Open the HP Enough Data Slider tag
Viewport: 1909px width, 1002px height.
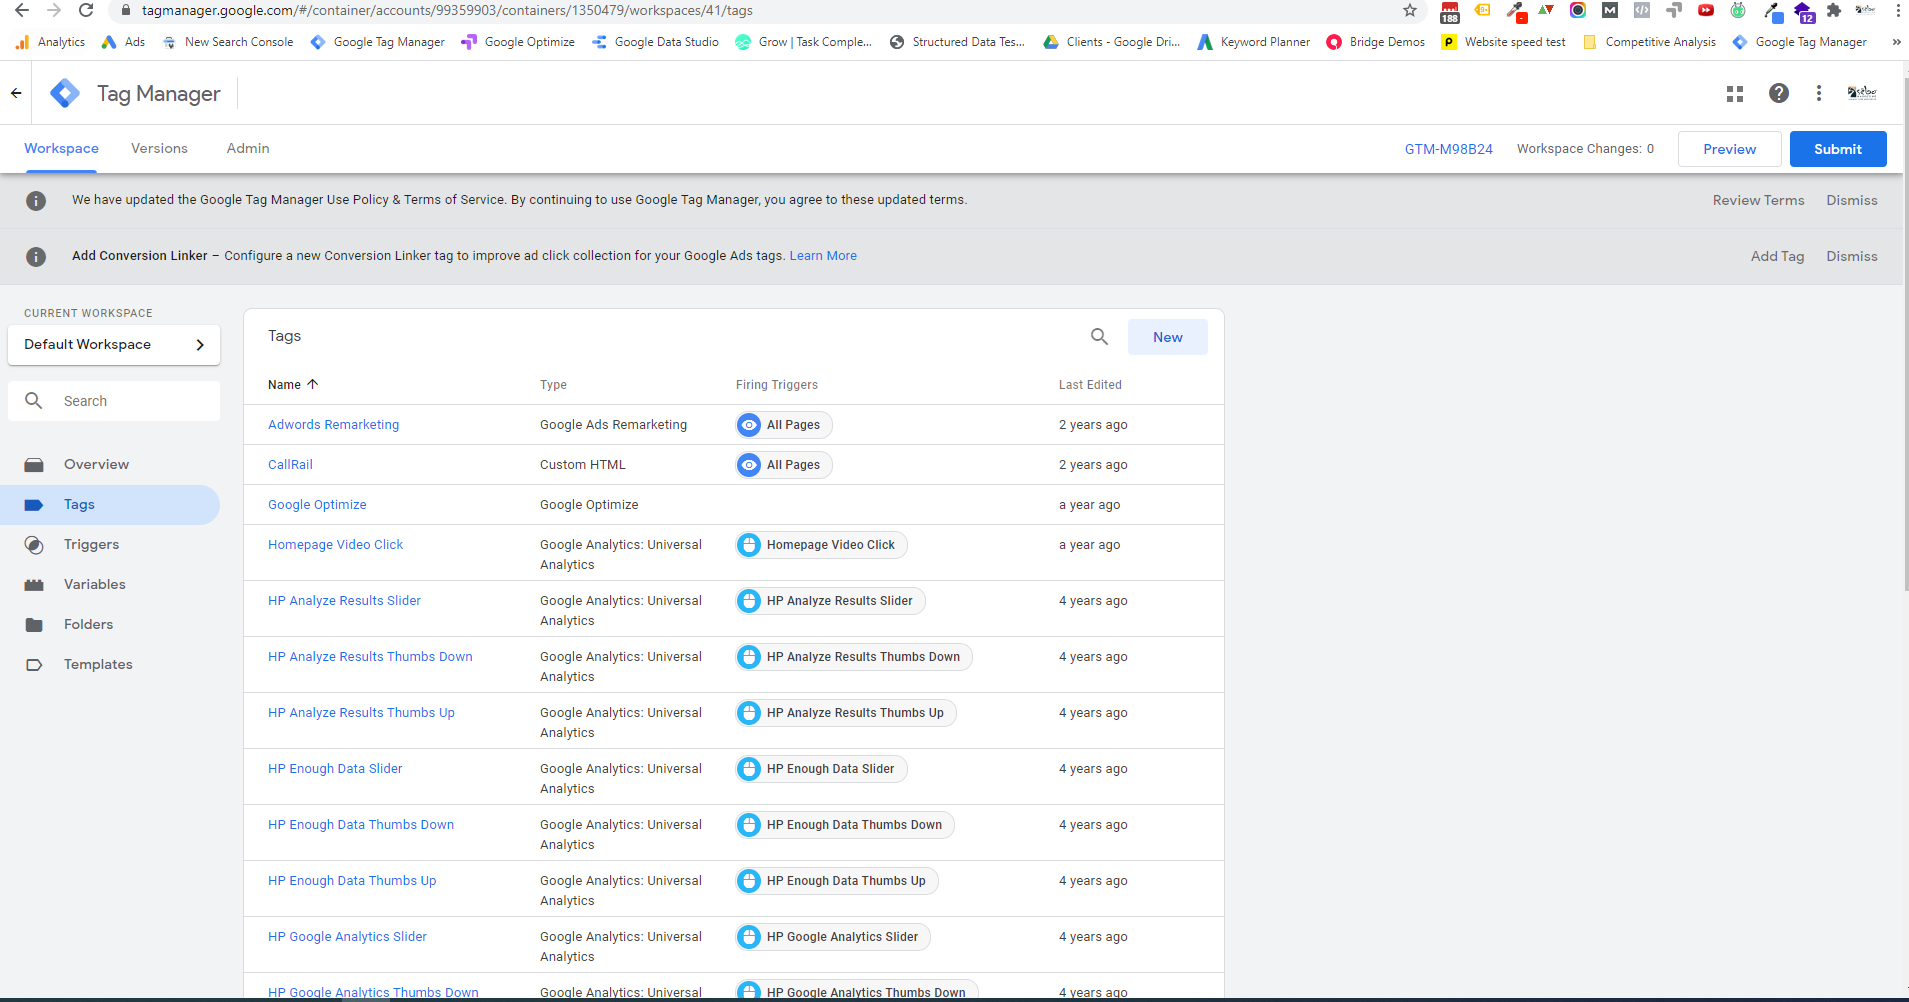335,769
